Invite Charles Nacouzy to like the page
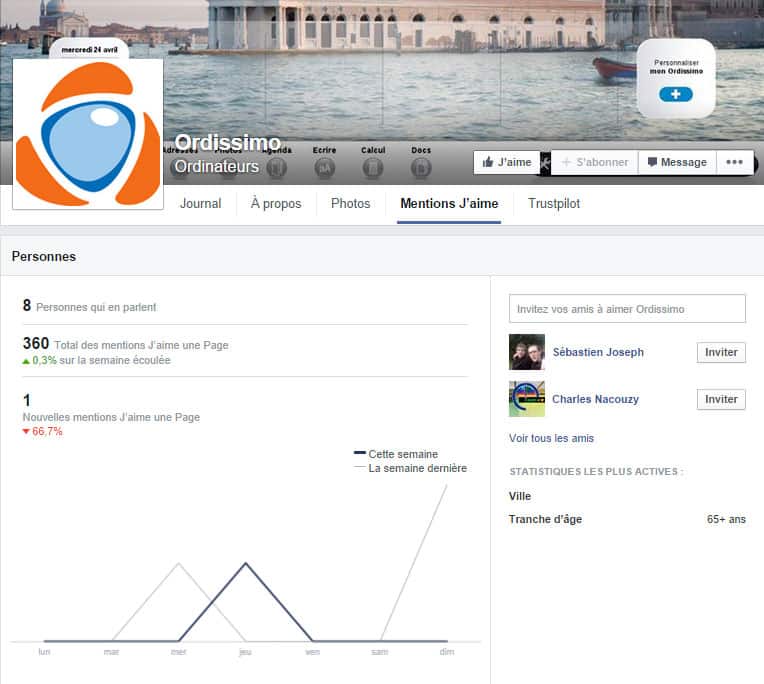This screenshot has height=684, width=764. [721, 399]
